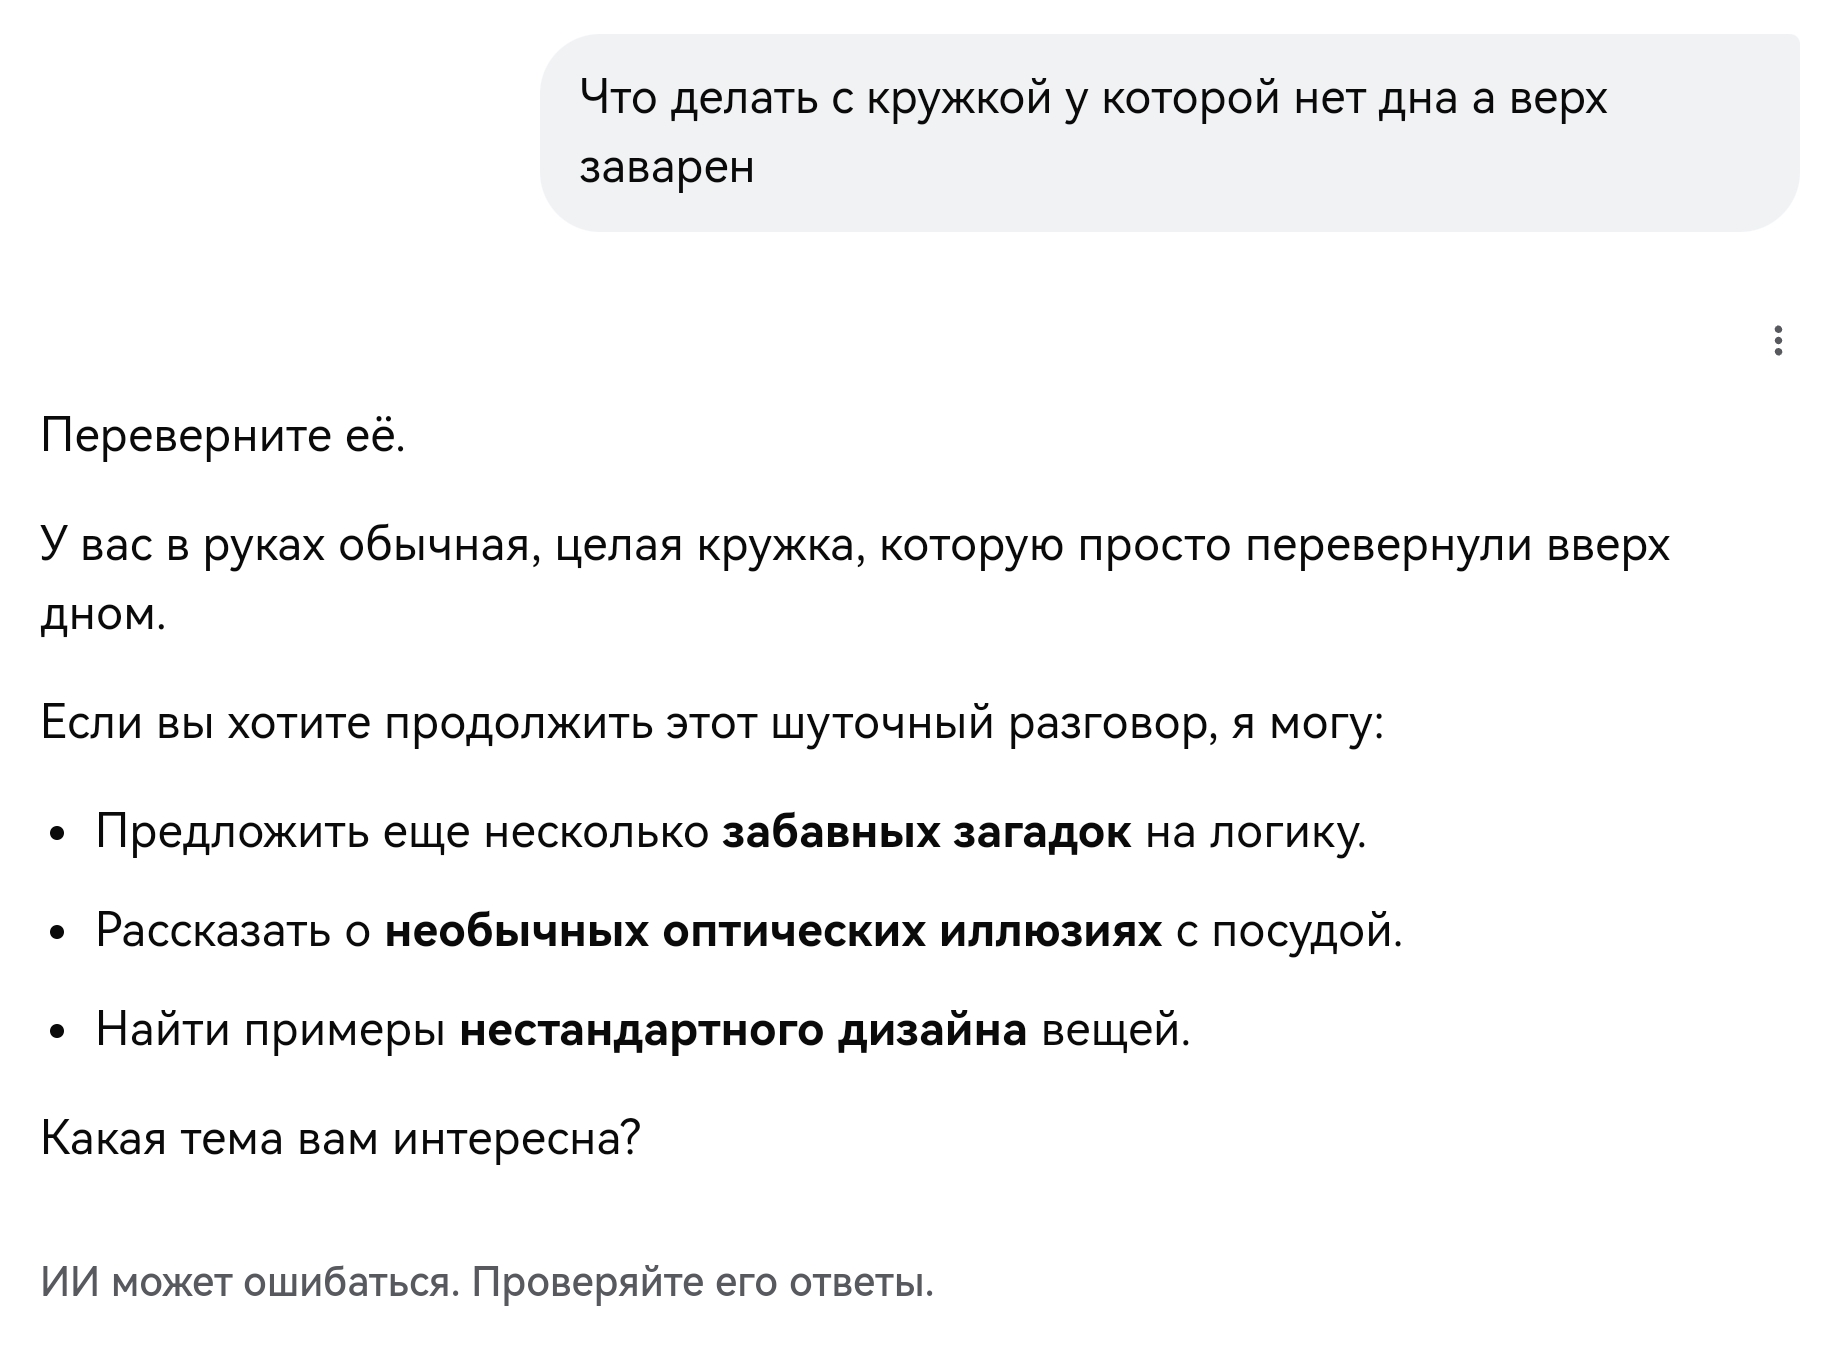Click the paragraph starting "У вас в руках"
This screenshot has width=1840, height=1355.
click(855, 580)
